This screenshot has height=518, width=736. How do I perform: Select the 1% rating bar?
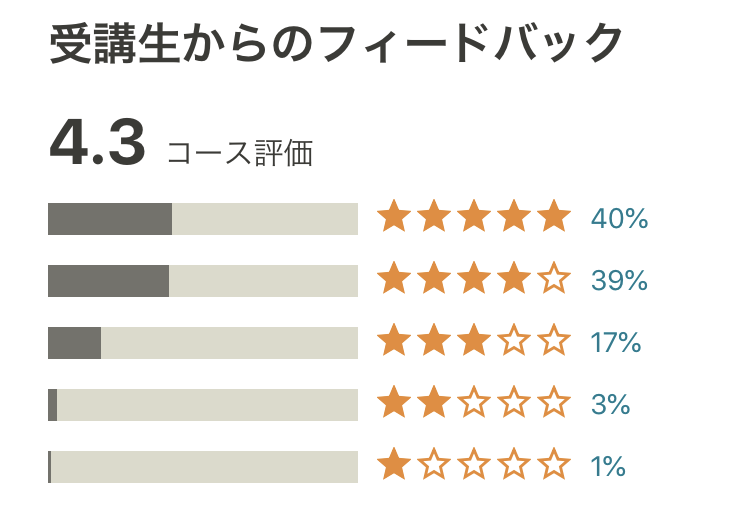click(x=203, y=466)
